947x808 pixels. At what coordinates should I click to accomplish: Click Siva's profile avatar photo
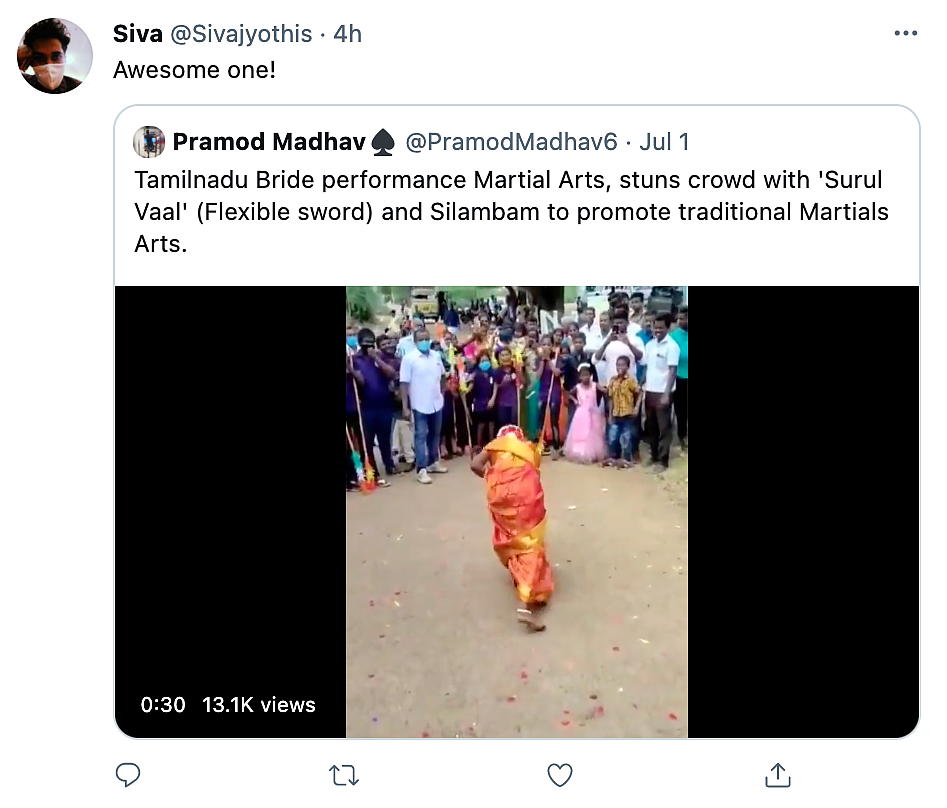[x=55, y=56]
